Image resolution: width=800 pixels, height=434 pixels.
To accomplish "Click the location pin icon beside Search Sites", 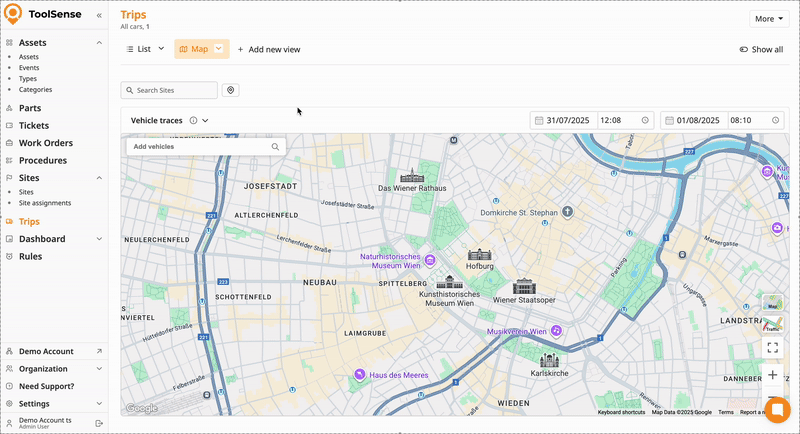I will tap(231, 90).
